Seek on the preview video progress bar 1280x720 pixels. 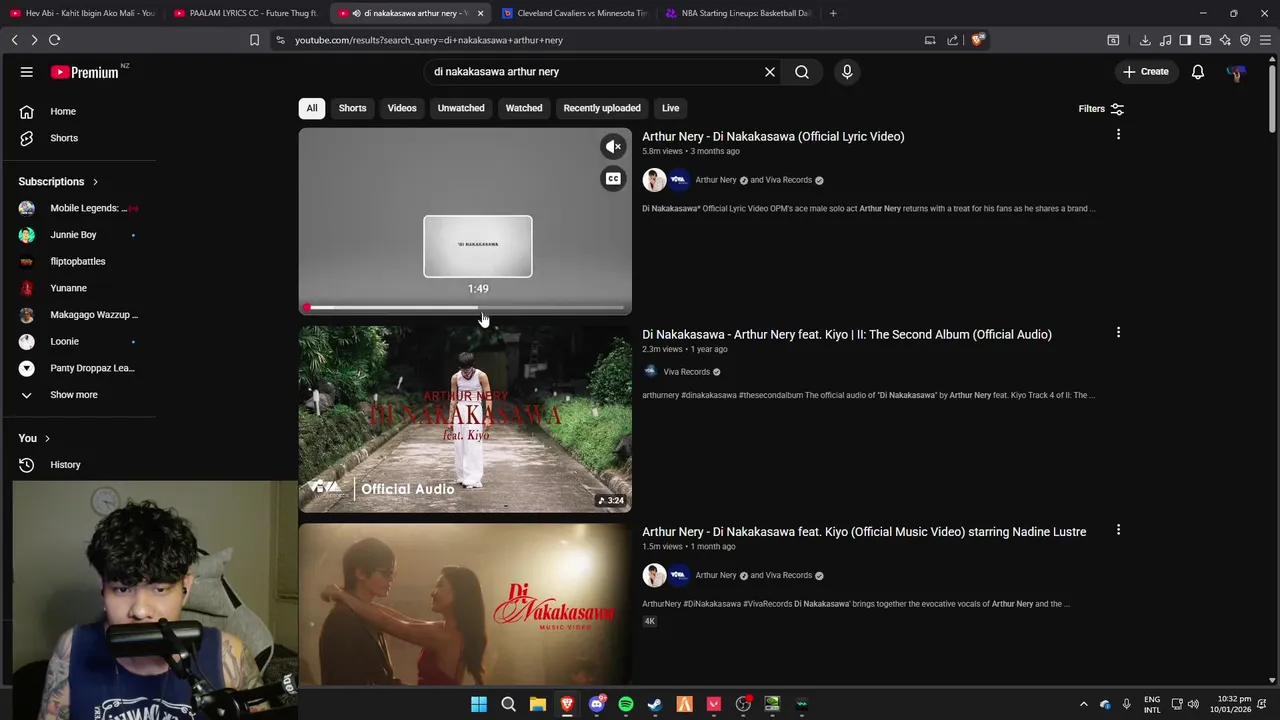(x=465, y=308)
